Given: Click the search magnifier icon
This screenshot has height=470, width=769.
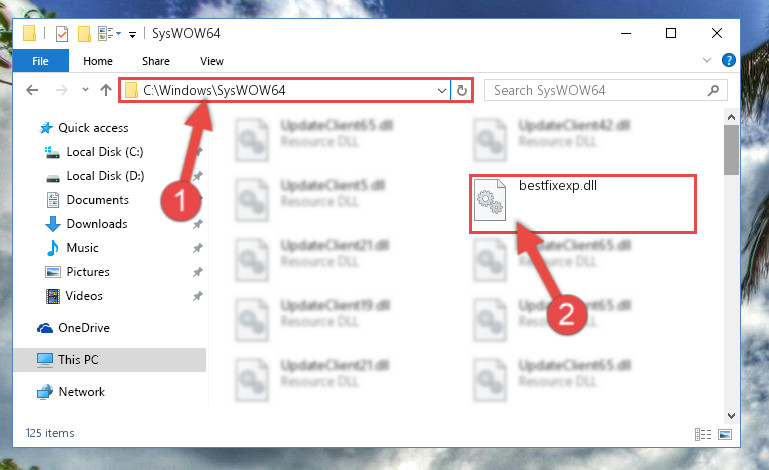Looking at the screenshot, I should point(713,90).
